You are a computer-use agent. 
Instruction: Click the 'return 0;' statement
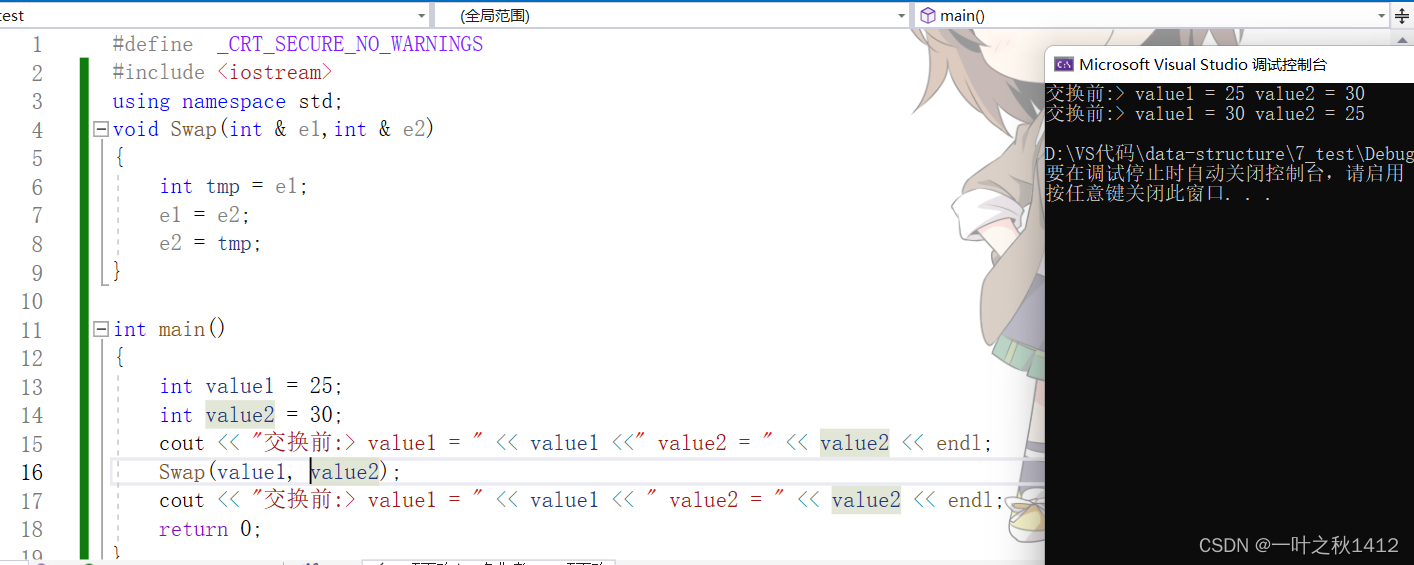click(210, 529)
